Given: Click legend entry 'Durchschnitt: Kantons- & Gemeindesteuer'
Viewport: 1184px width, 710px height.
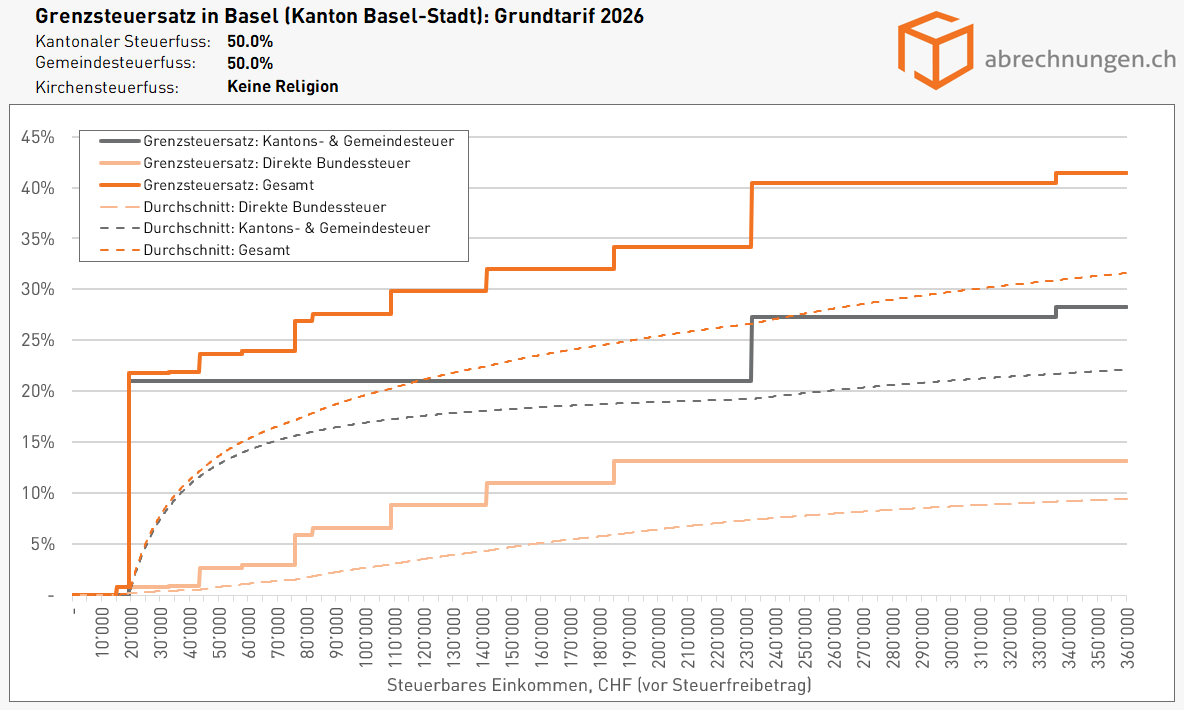Looking at the screenshot, I should (287, 228).
